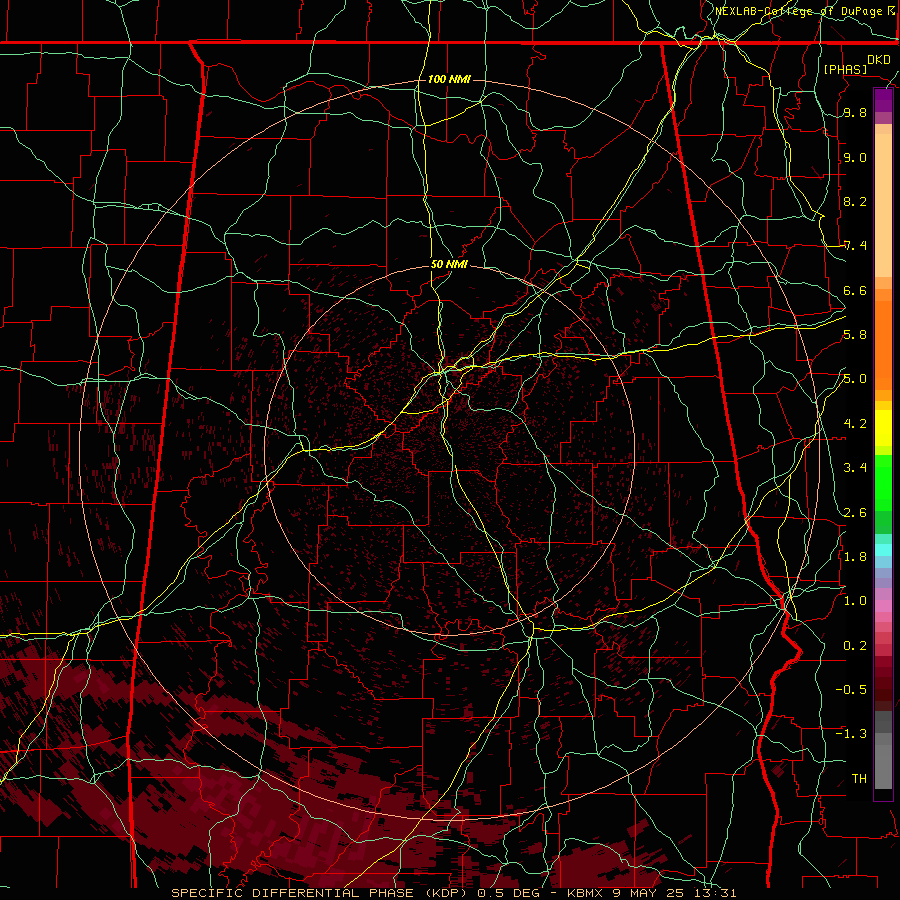
Task: Select the 6.6 scale value
Action: coord(855,291)
